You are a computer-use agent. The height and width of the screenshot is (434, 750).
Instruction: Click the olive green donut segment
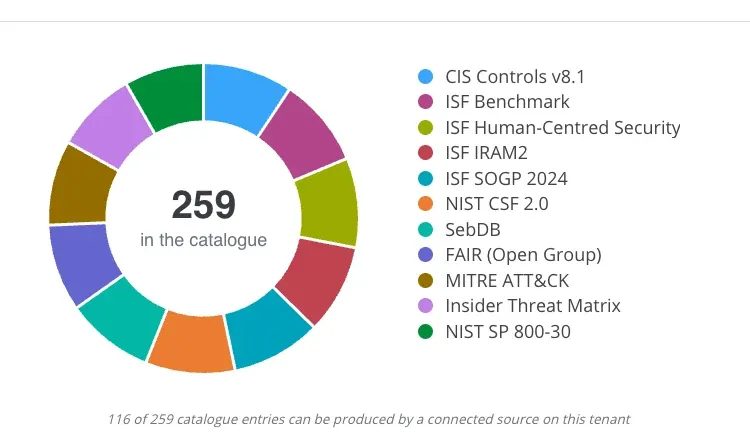(x=329, y=203)
